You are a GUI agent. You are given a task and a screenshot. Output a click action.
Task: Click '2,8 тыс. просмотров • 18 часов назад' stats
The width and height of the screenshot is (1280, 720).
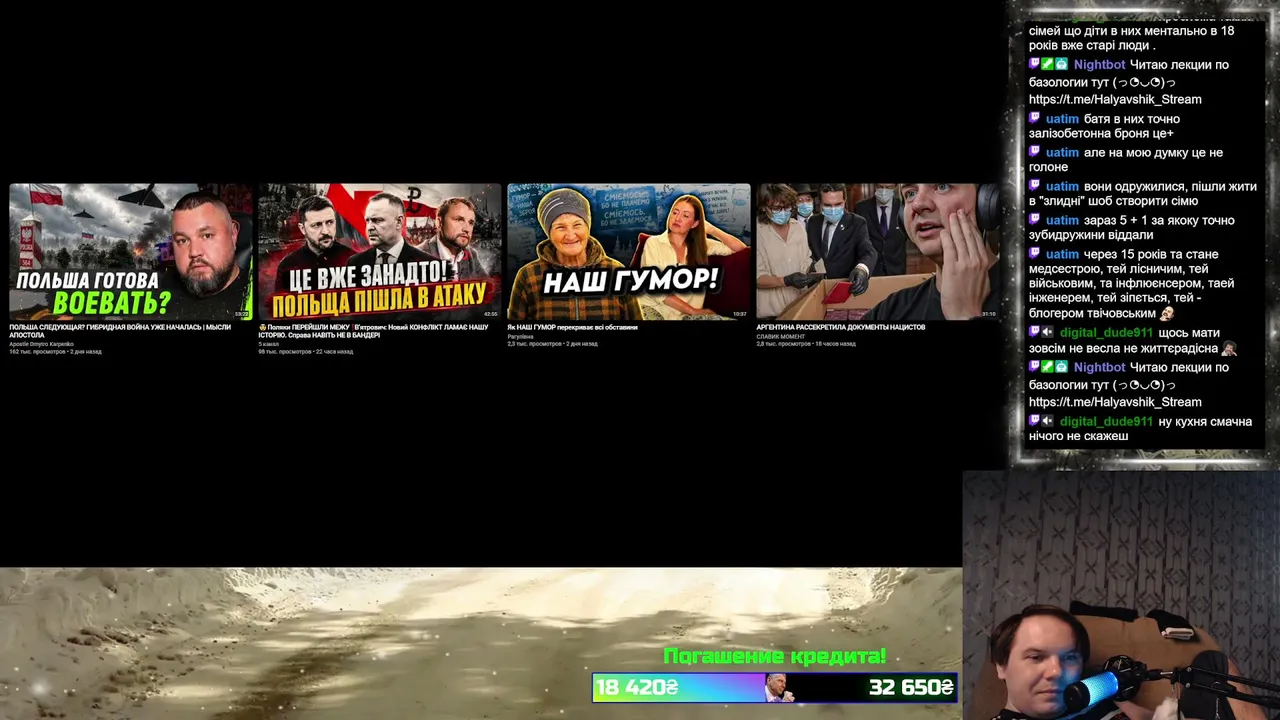(x=805, y=343)
